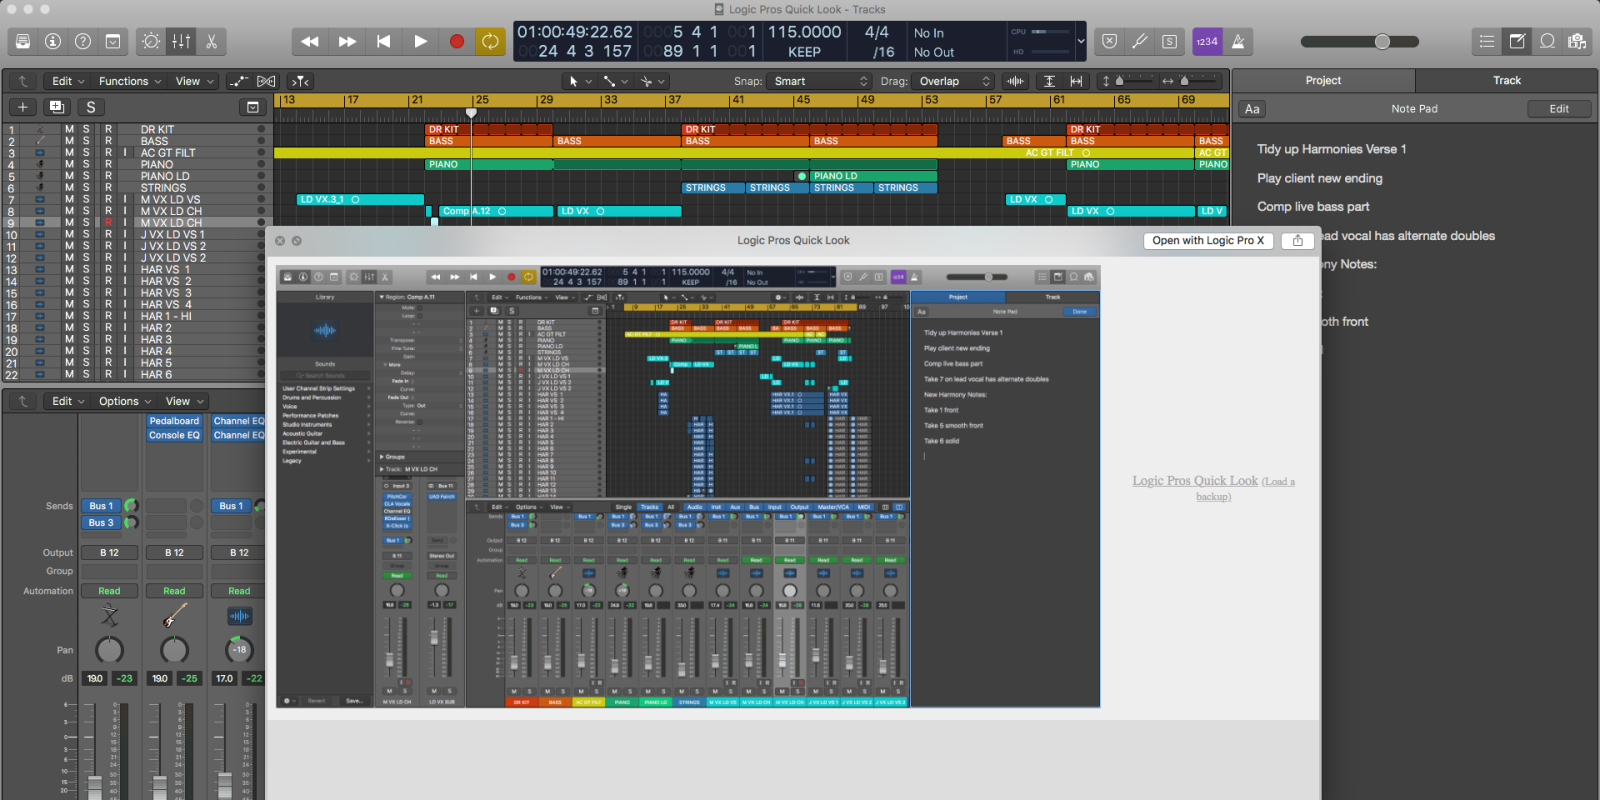The width and height of the screenshot is (1600, 800).
Task: Toggle the purple 1234 count-in button
Action: (1207, 41)
